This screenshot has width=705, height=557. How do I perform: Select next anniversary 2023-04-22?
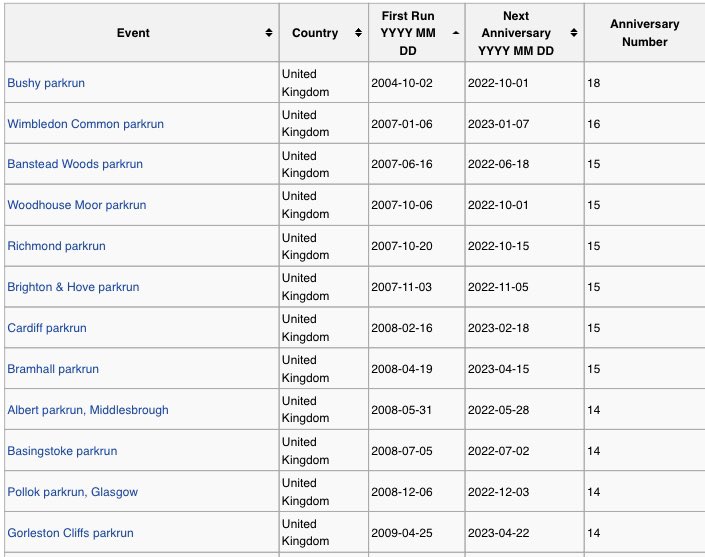[498, 533]
